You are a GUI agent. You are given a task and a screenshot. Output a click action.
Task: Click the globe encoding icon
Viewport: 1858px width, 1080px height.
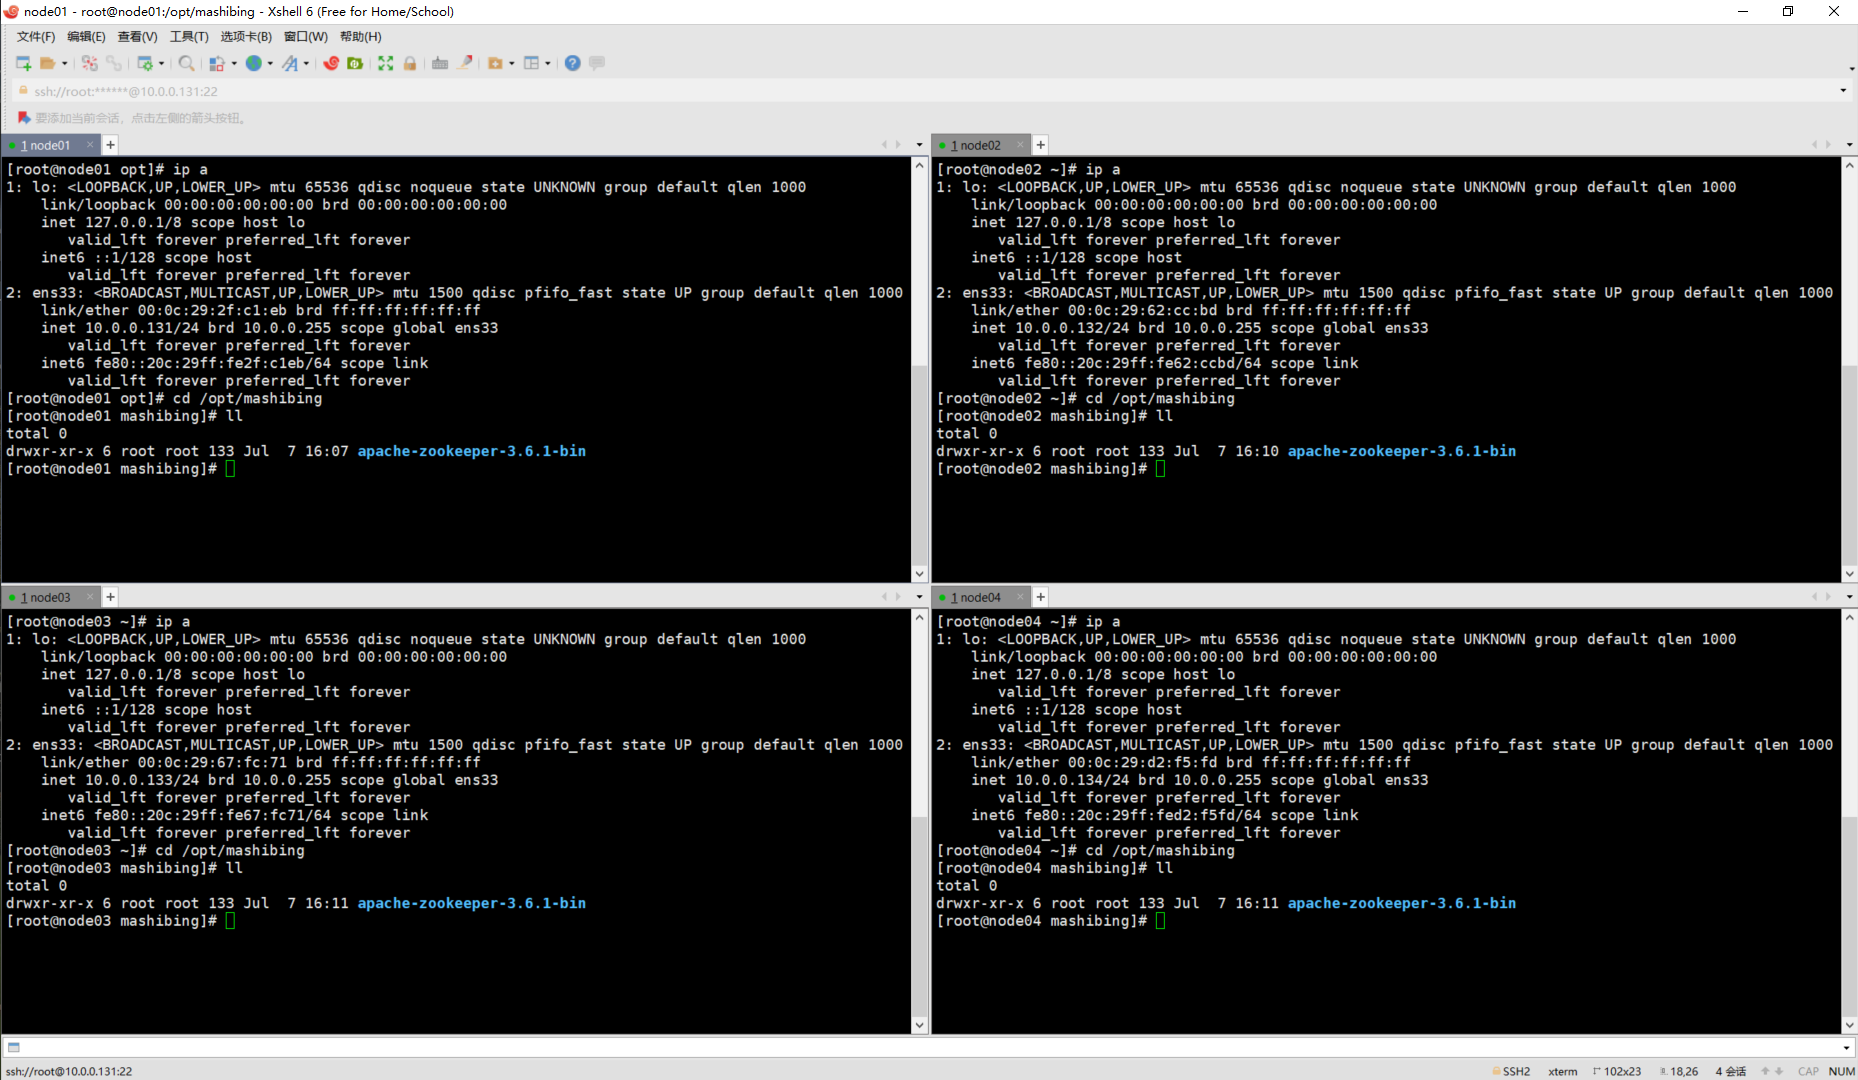254,63
